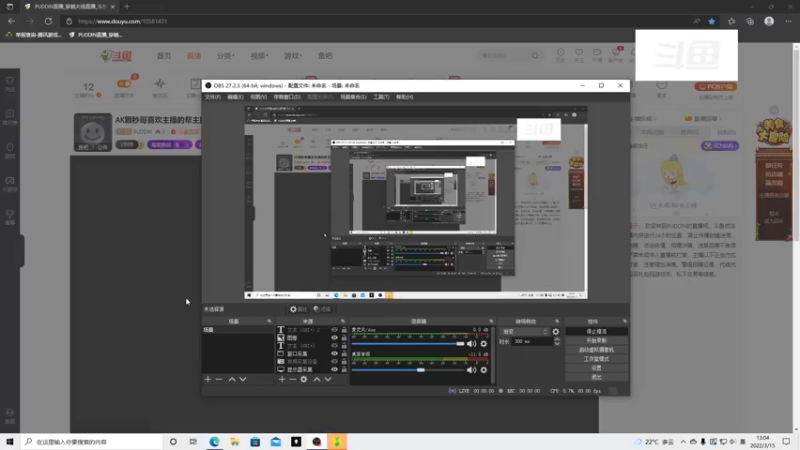Screen dimensions: 800x450
Task: Toggle visibility of 视频采集设备 source
Action: 334,362
